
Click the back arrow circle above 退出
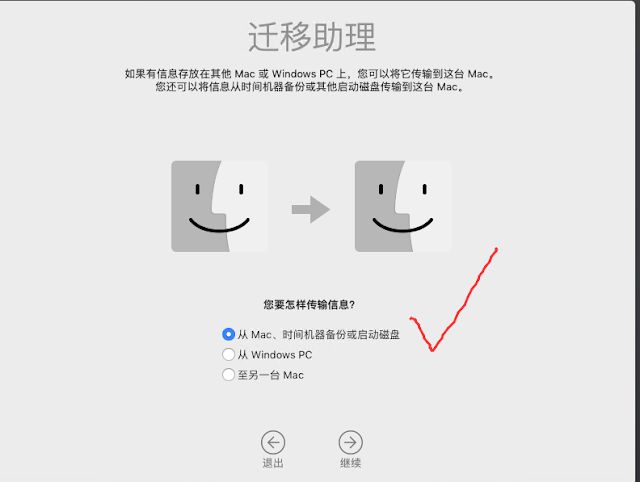click(x=273, y=442)
